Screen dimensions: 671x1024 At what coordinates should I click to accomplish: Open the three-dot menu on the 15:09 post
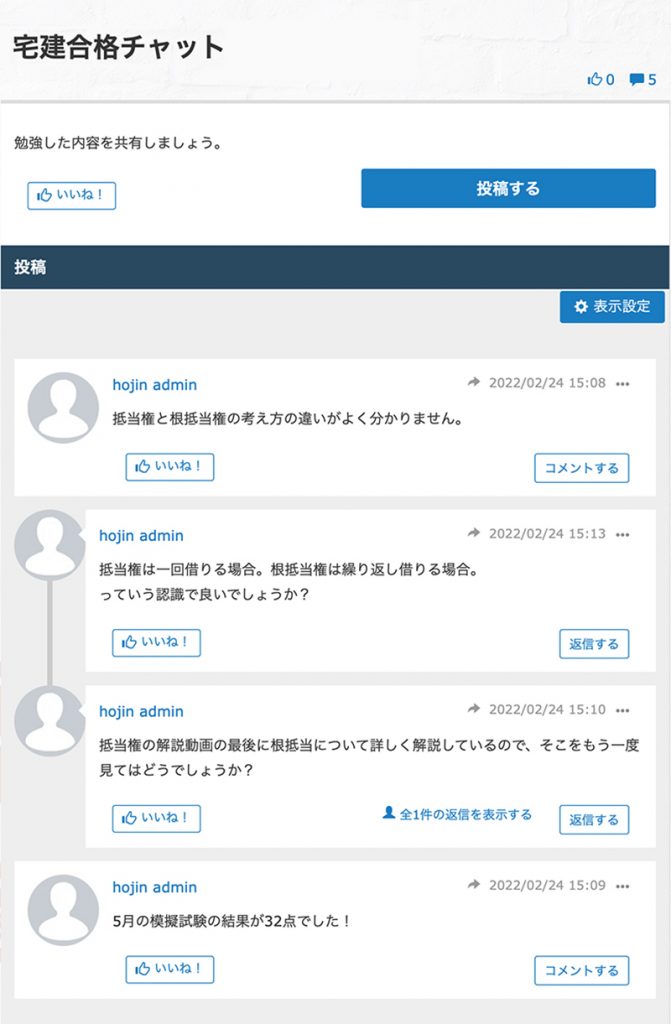coord(623,886)
